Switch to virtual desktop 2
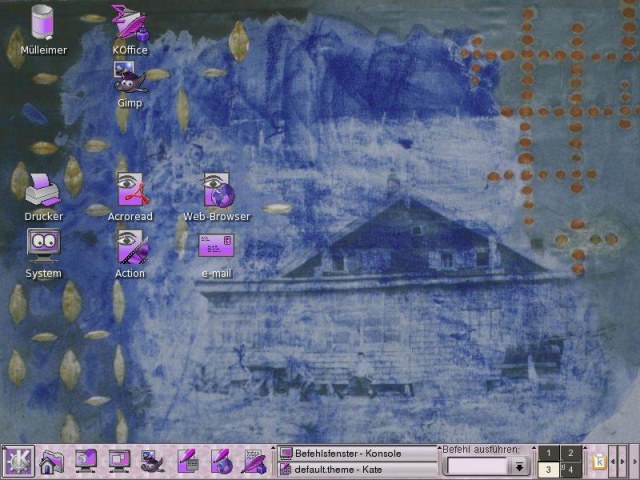This screenshot has width=640, height=480. click(x=571, y=453)
